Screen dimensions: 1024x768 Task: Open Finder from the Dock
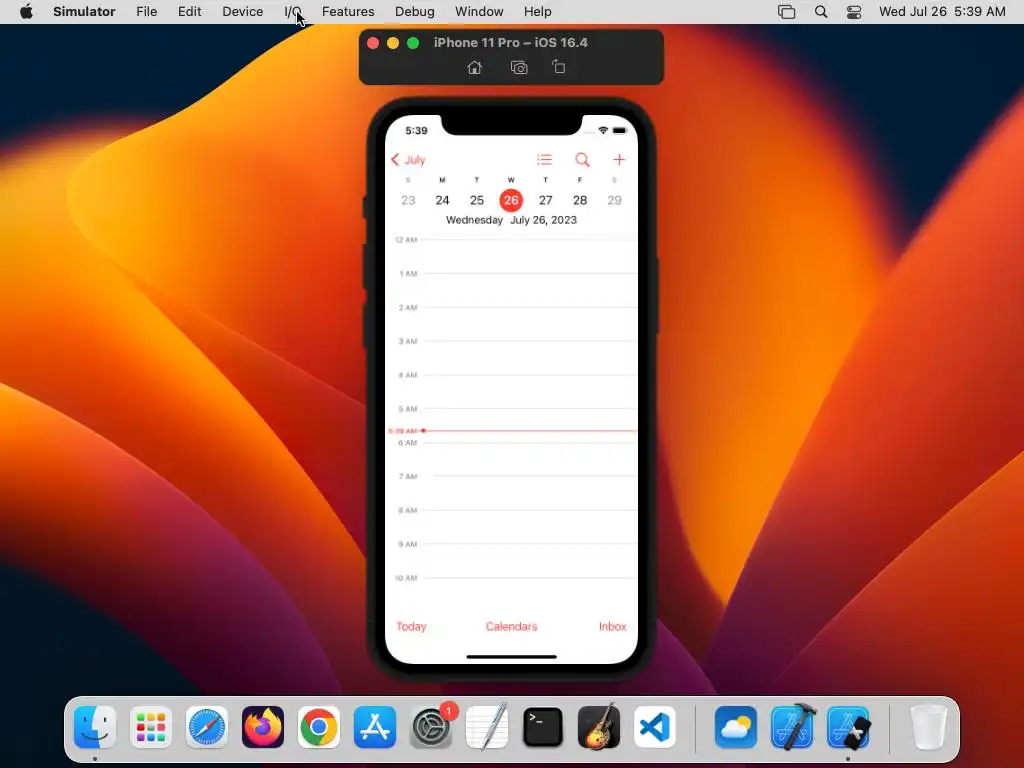click(95, 727)
